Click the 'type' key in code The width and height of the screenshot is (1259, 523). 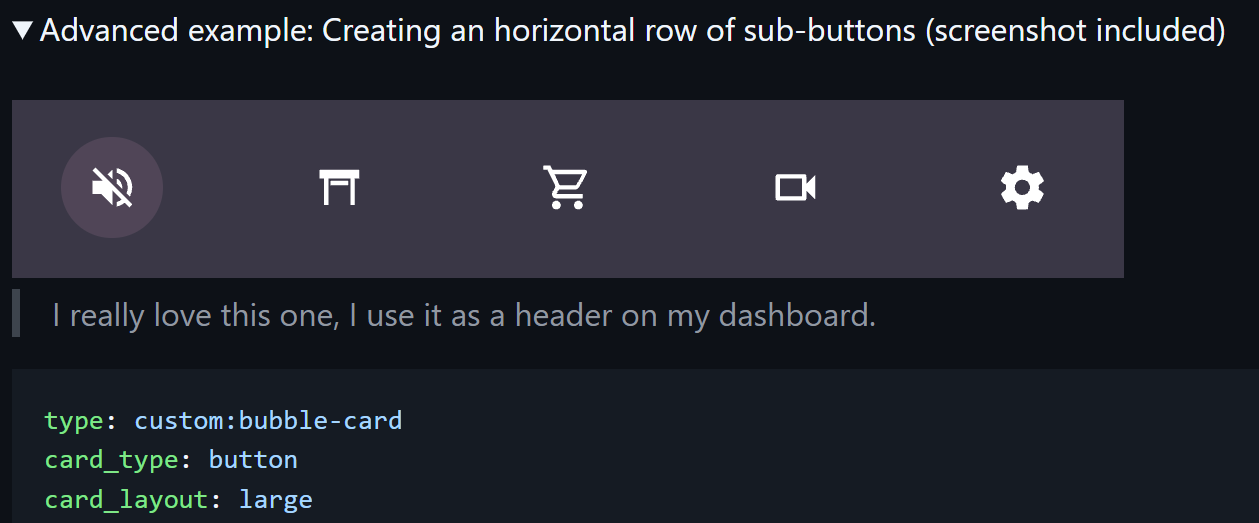[x=73, y=420]
